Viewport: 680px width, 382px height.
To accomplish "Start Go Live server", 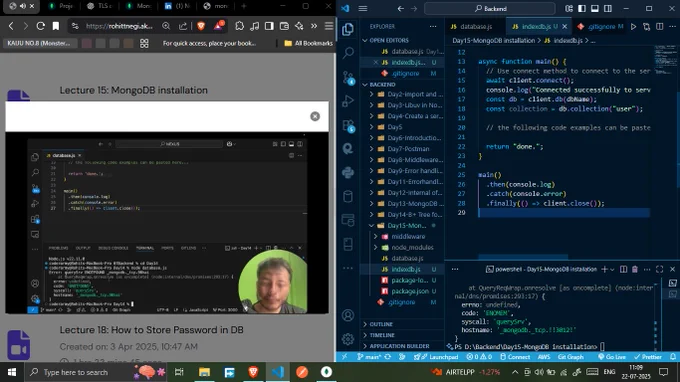I will (612, 357).
